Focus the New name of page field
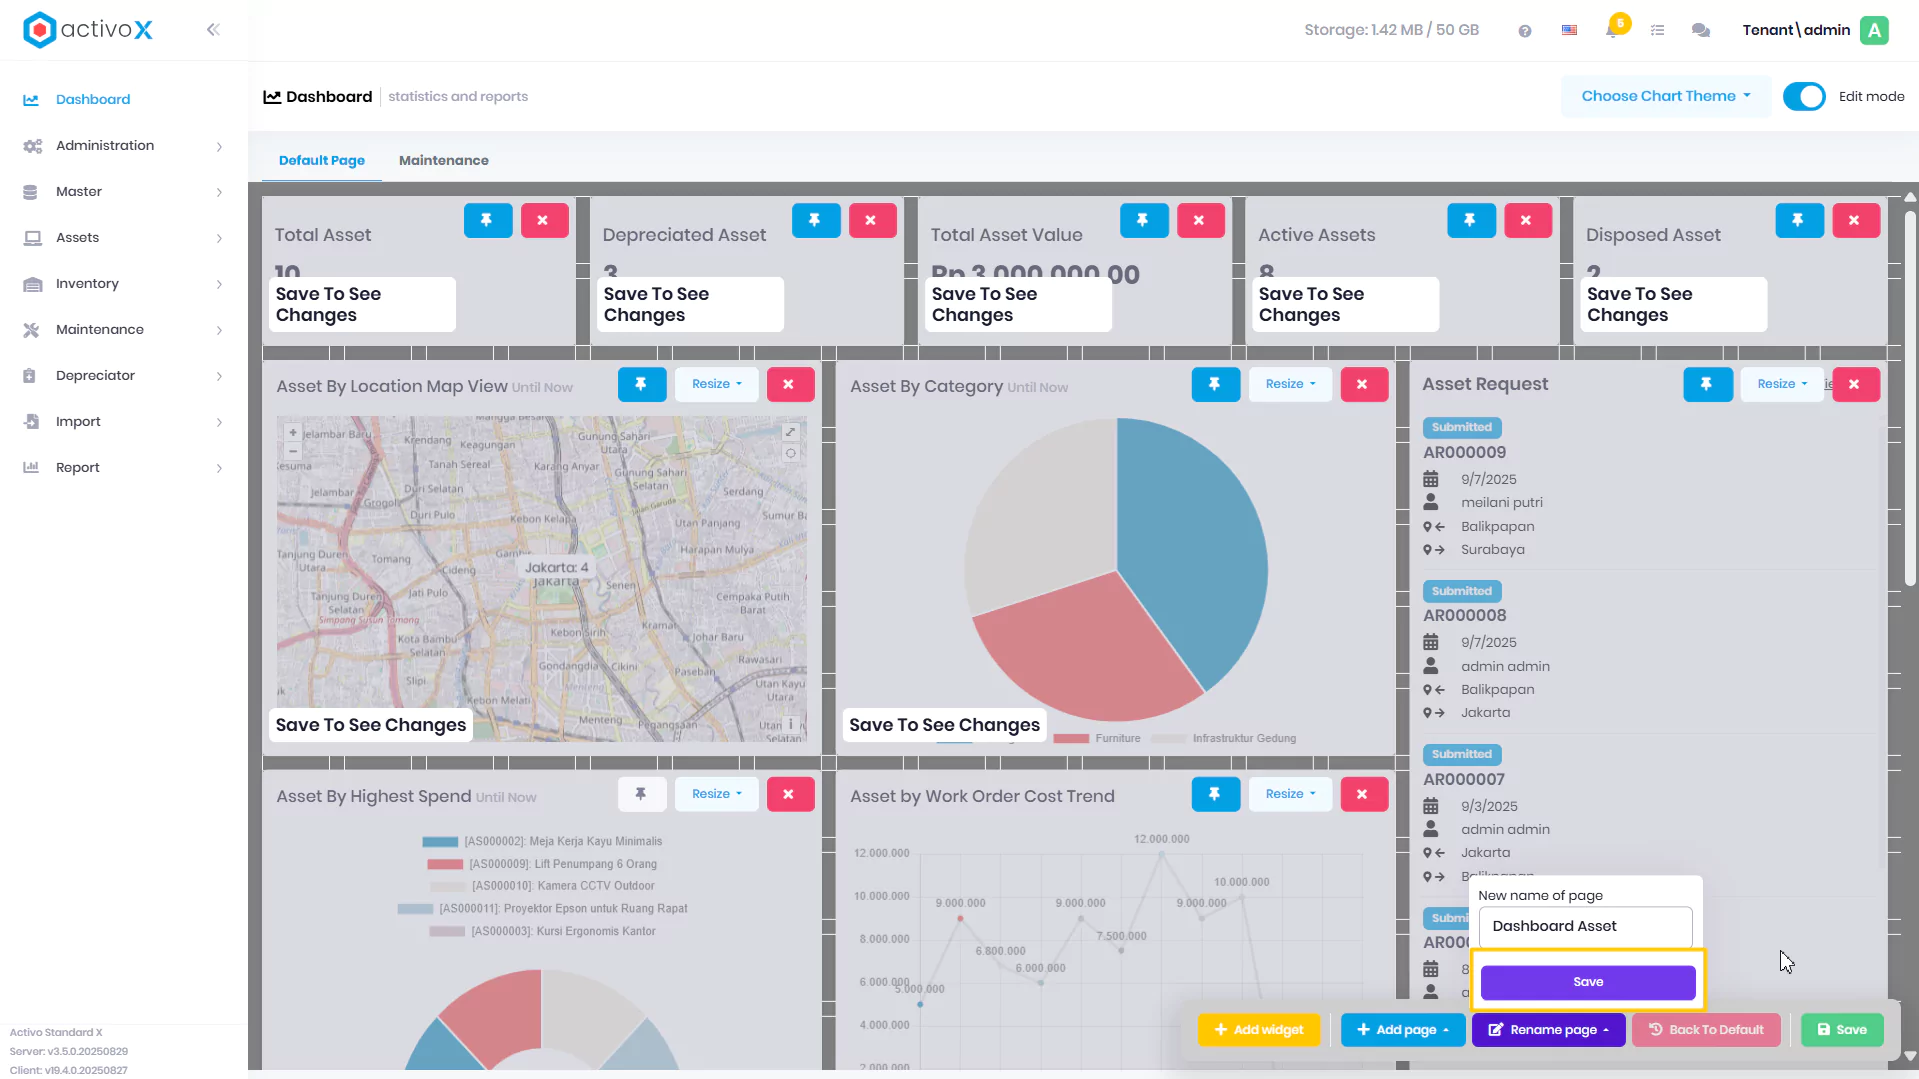1919x1079 pixels. click(x=1586, y=926)
